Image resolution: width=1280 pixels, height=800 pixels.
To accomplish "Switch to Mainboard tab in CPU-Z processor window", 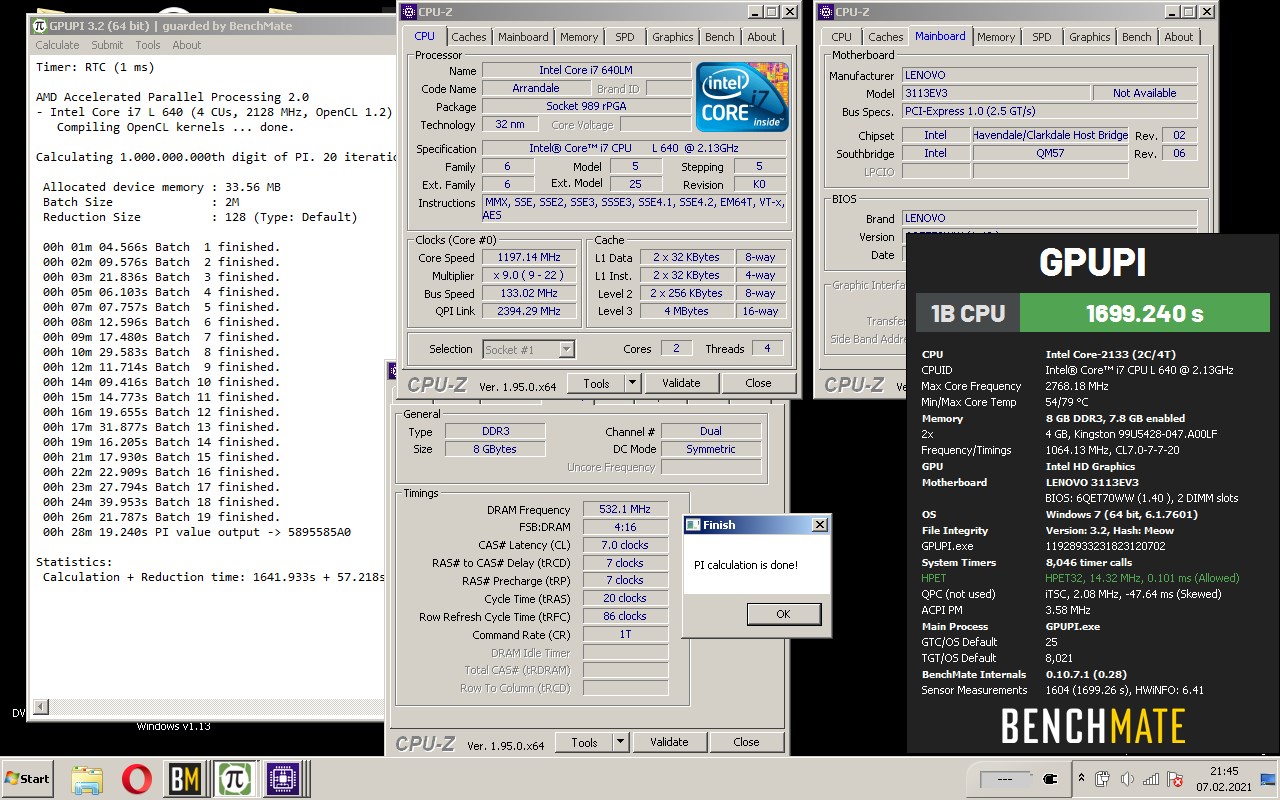I will pyautogui.click(x=524, y=37).
